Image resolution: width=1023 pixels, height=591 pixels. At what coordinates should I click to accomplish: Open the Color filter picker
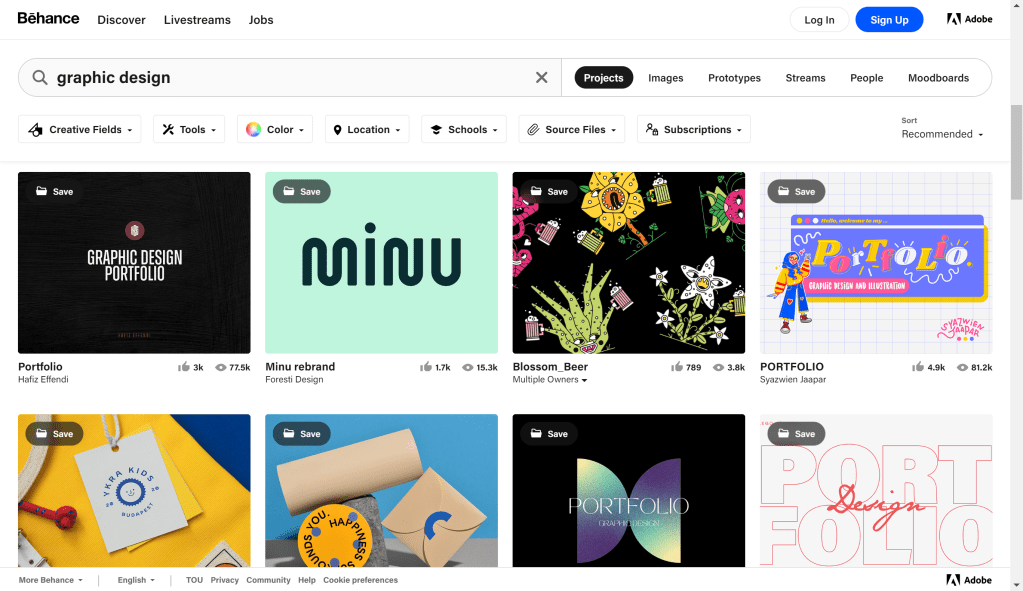coord(274,129)
